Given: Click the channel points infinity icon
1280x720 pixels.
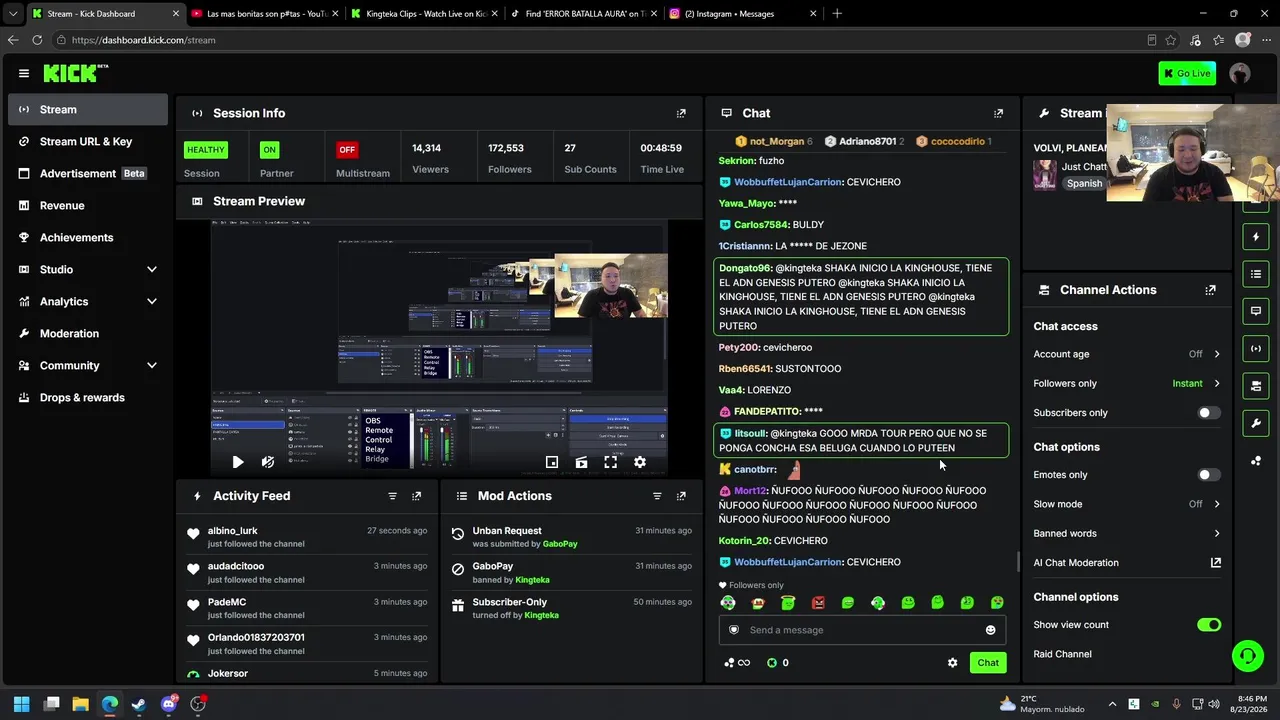Looking at the screenshot, I should pyautogui.click(x=737, y=663).
